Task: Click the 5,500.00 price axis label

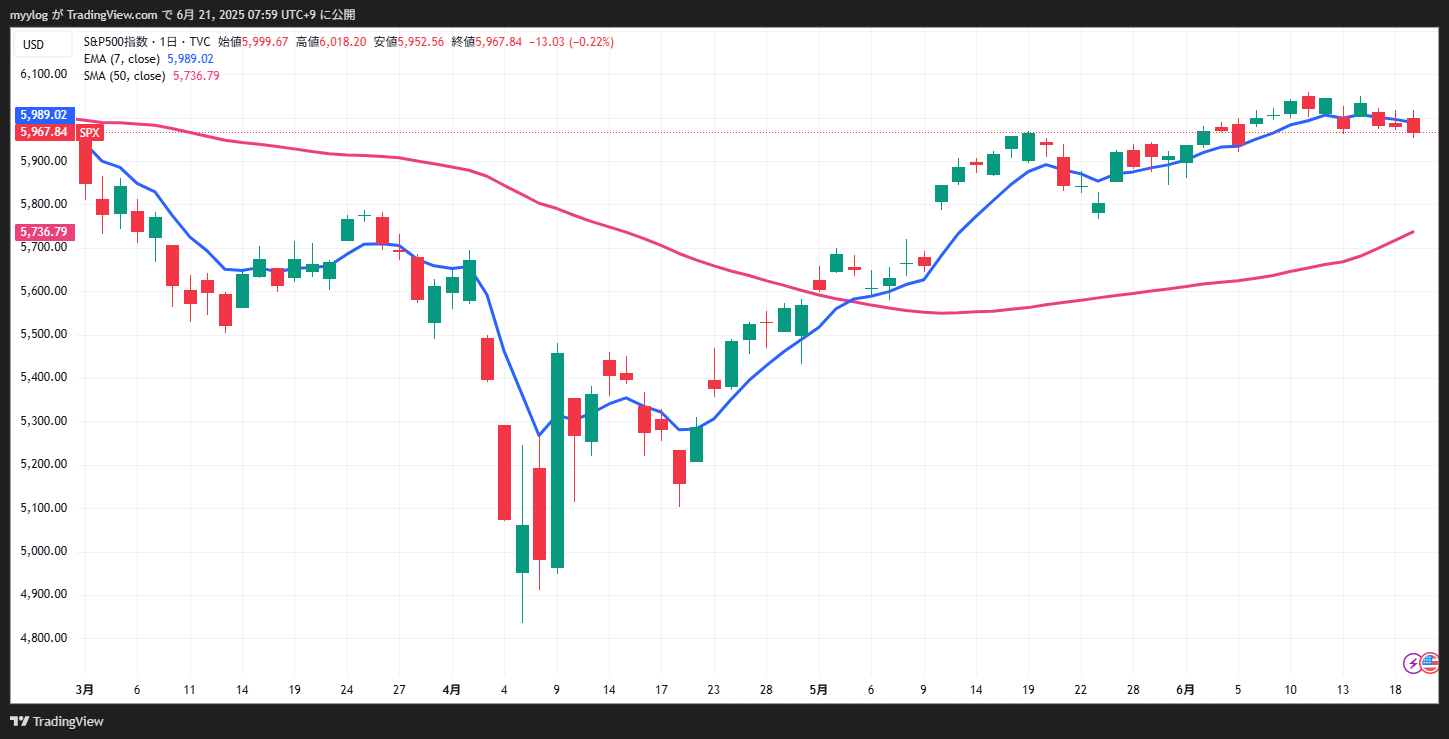Action: point(44,334)
